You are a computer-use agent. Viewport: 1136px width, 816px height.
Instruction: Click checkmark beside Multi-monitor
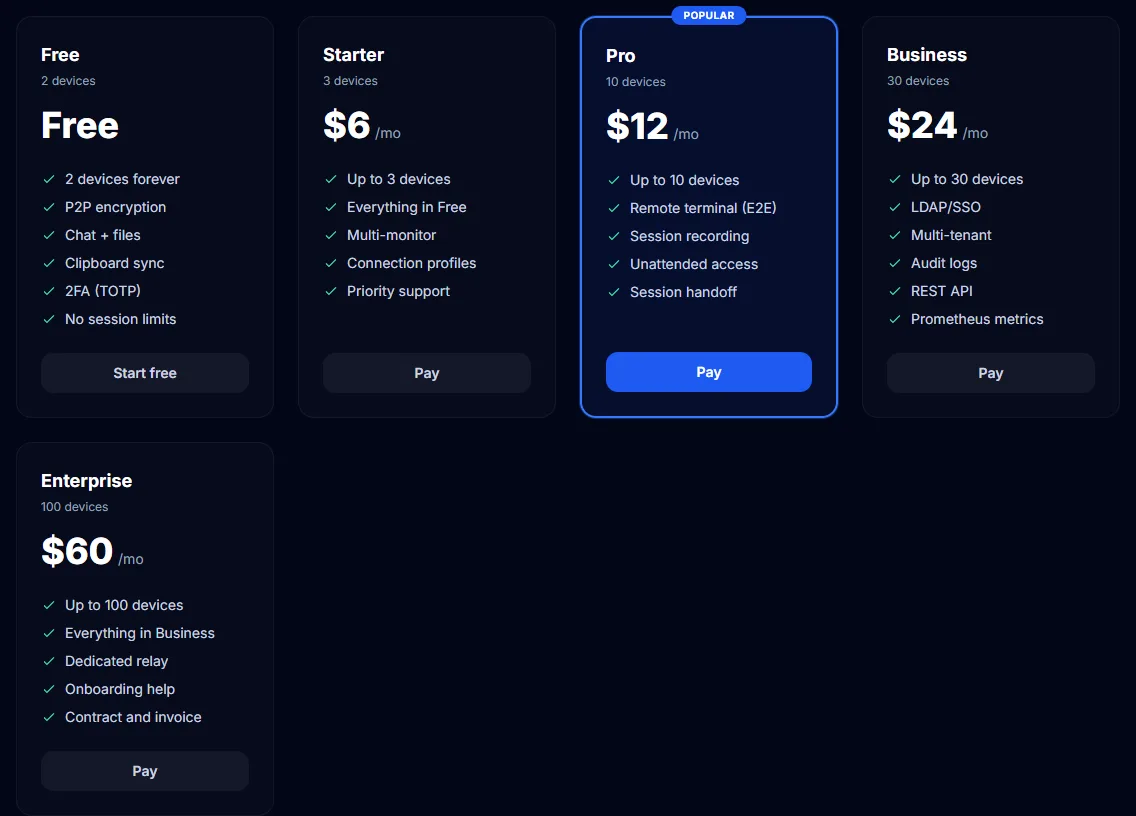[331, 235]
